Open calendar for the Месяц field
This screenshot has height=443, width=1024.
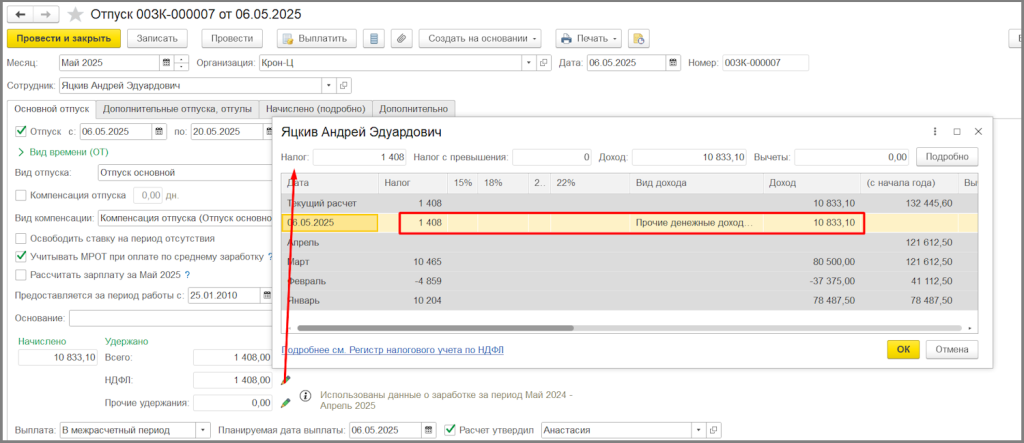pos(167,63)
